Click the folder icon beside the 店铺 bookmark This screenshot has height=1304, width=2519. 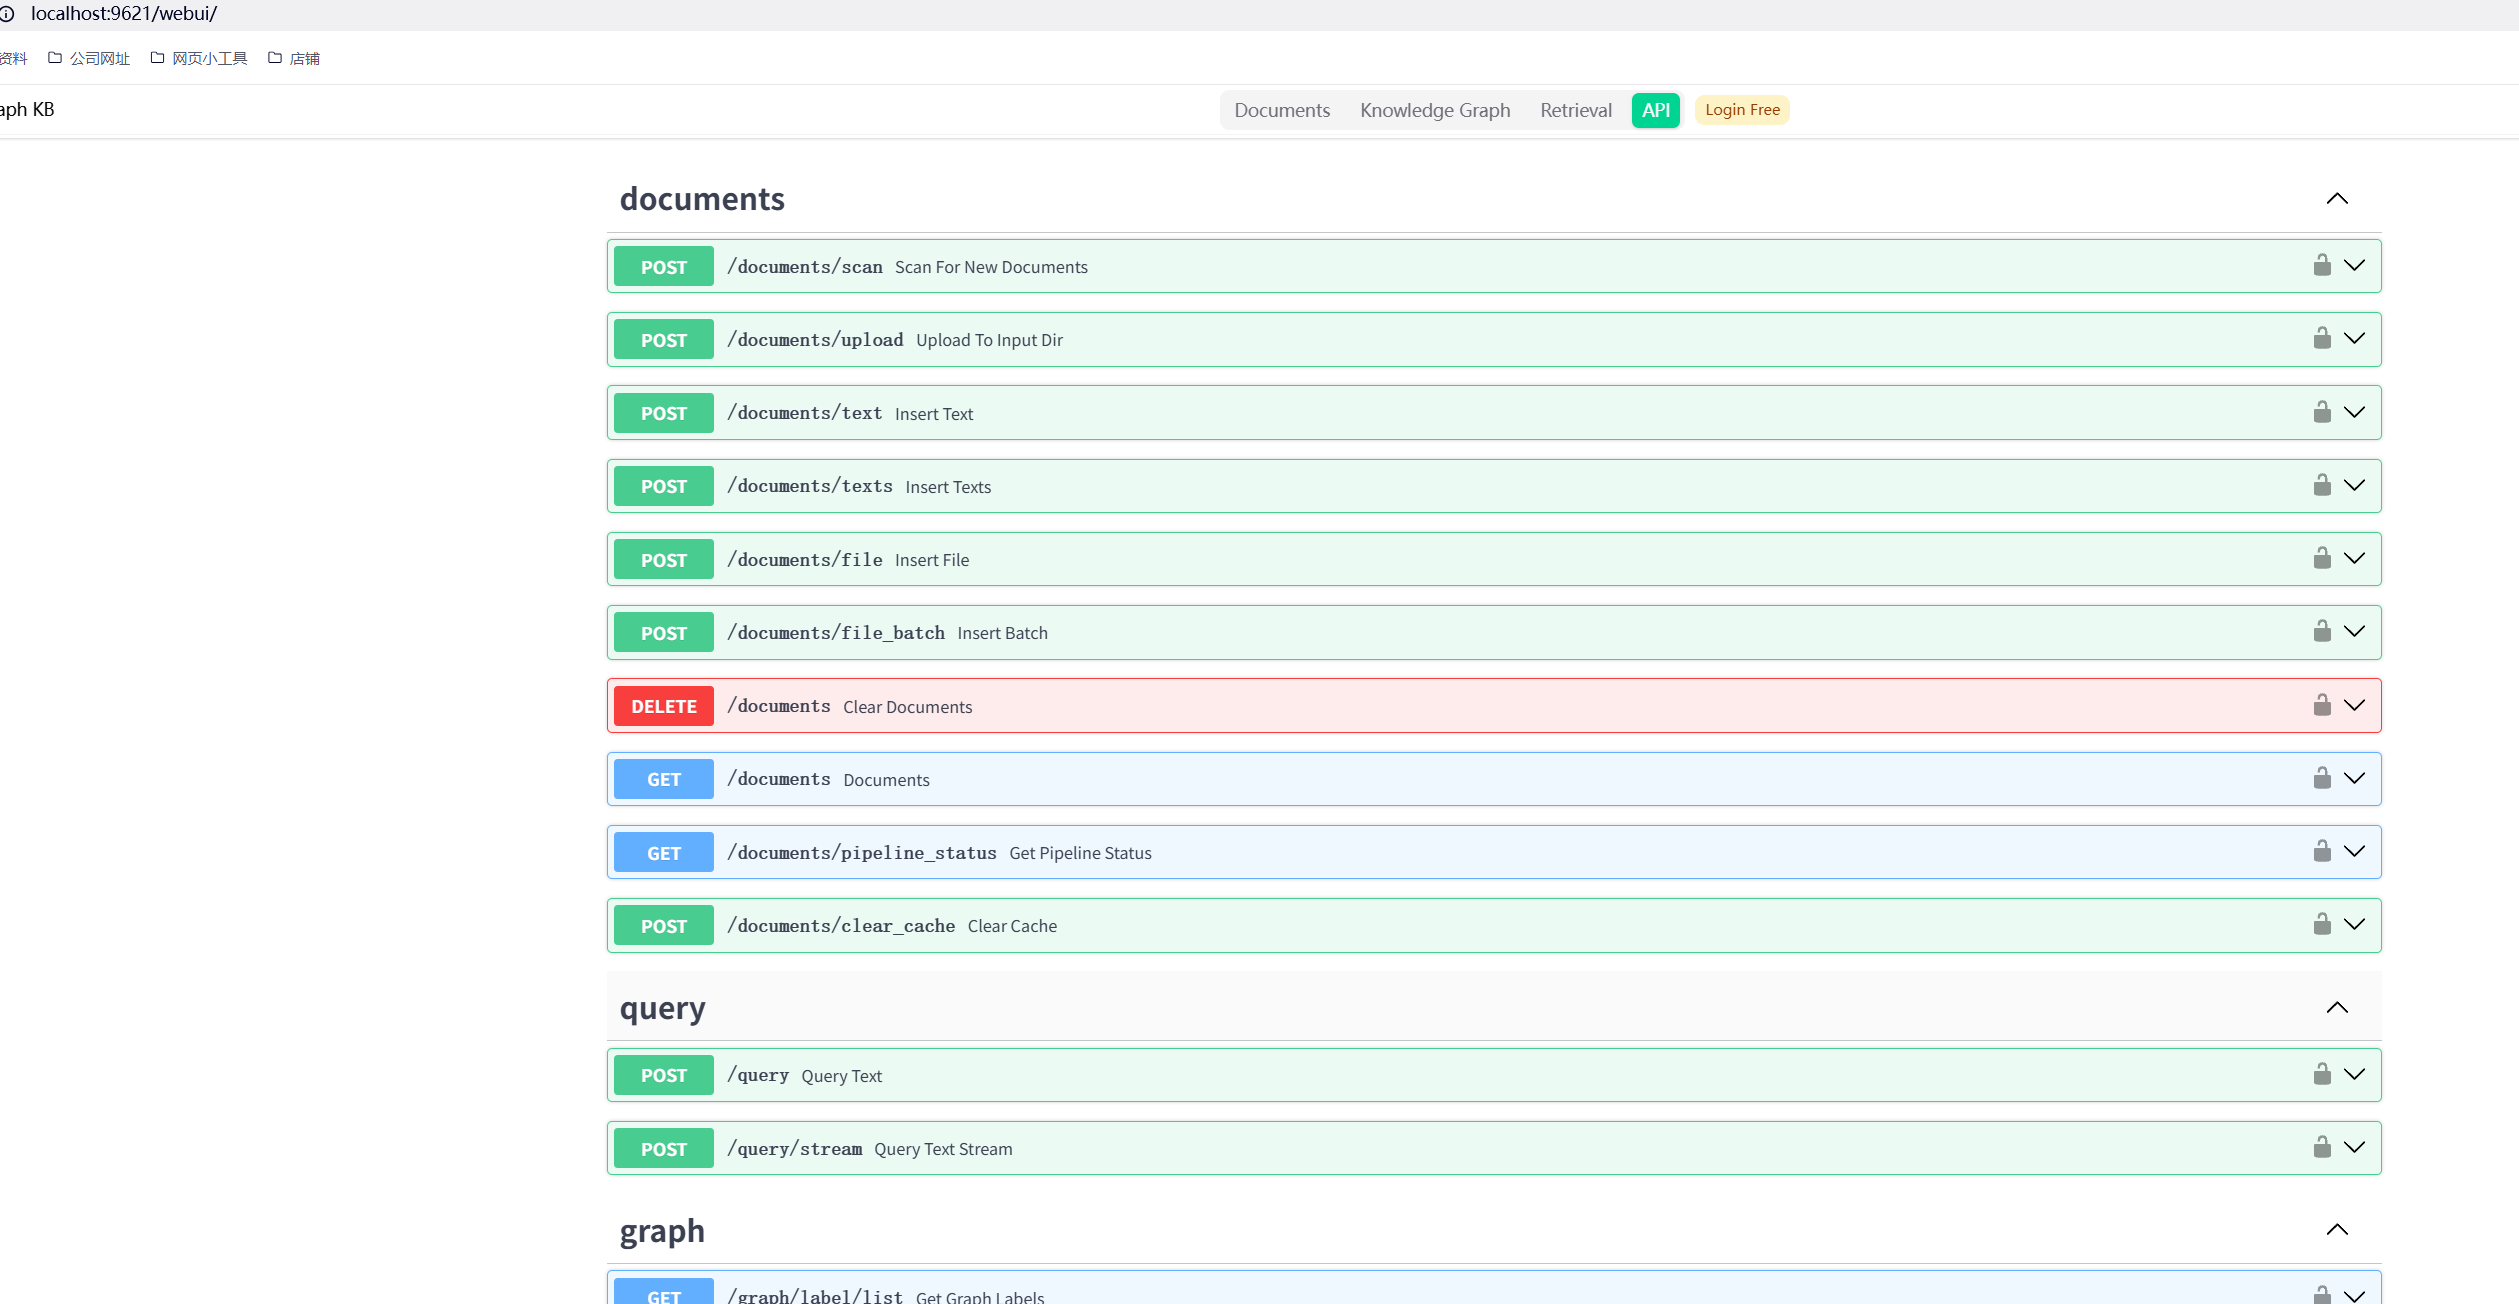(274, 57)
